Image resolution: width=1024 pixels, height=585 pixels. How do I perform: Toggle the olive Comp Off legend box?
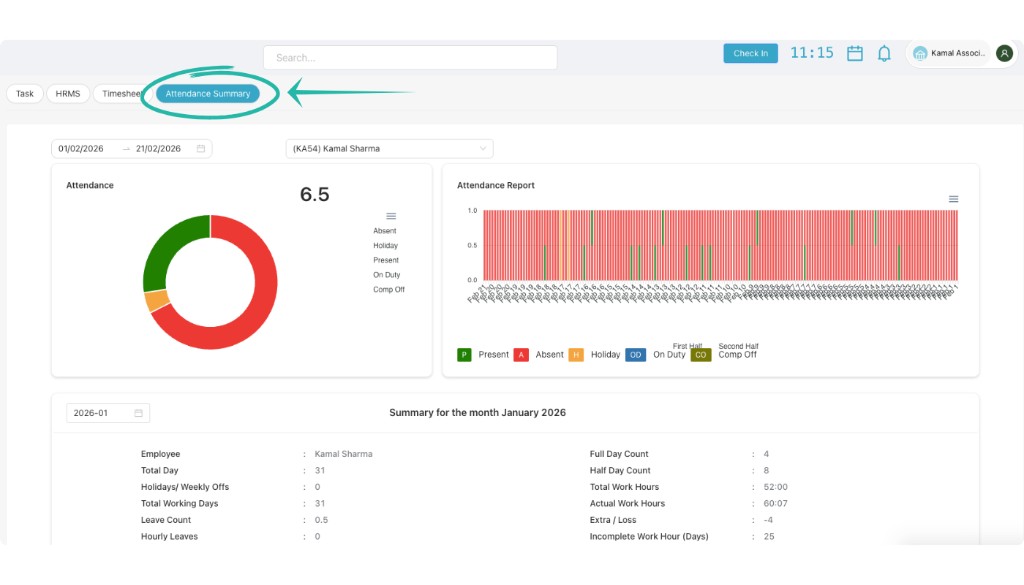click(700, 355)
